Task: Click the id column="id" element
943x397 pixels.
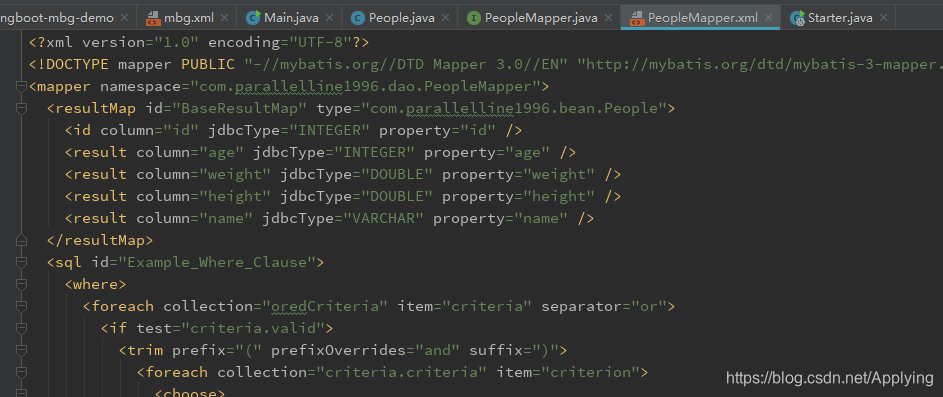Action: pos(293,131)
